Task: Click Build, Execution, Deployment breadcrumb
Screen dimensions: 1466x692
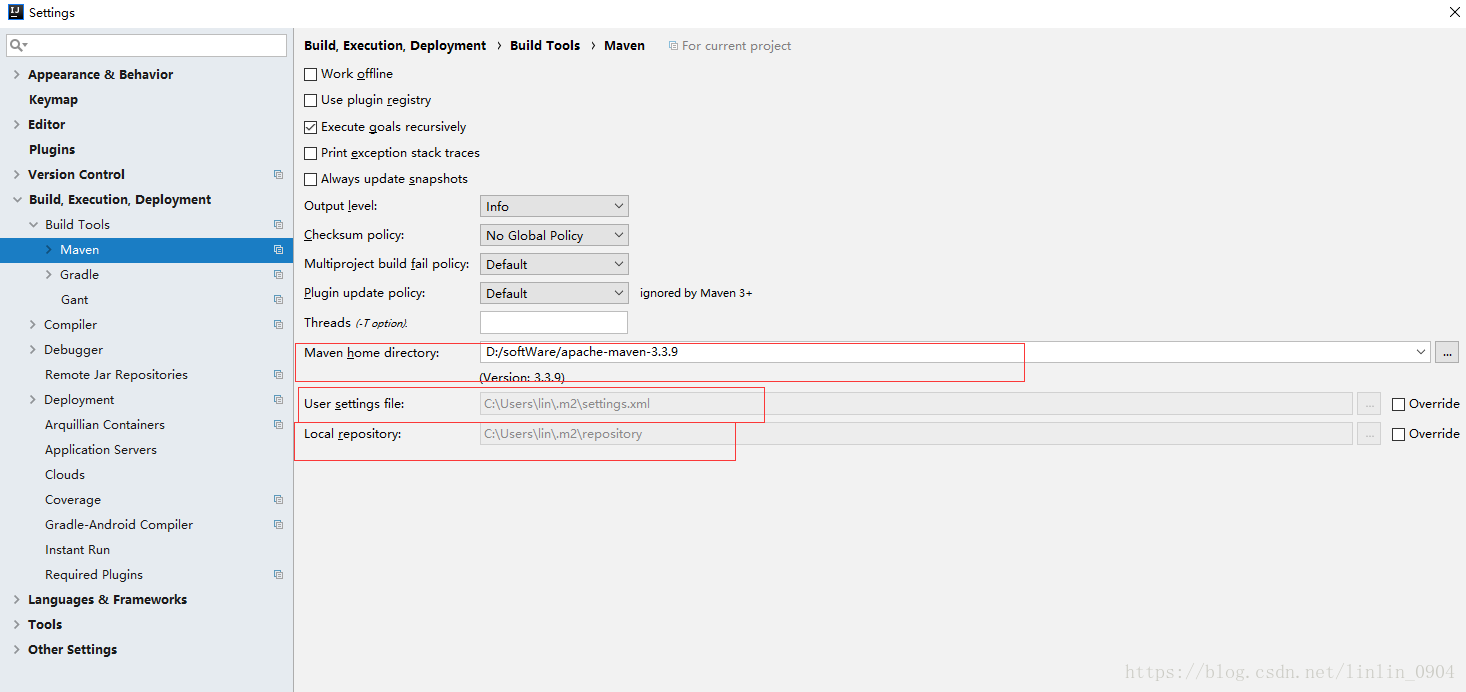Action: click(395, 46)
